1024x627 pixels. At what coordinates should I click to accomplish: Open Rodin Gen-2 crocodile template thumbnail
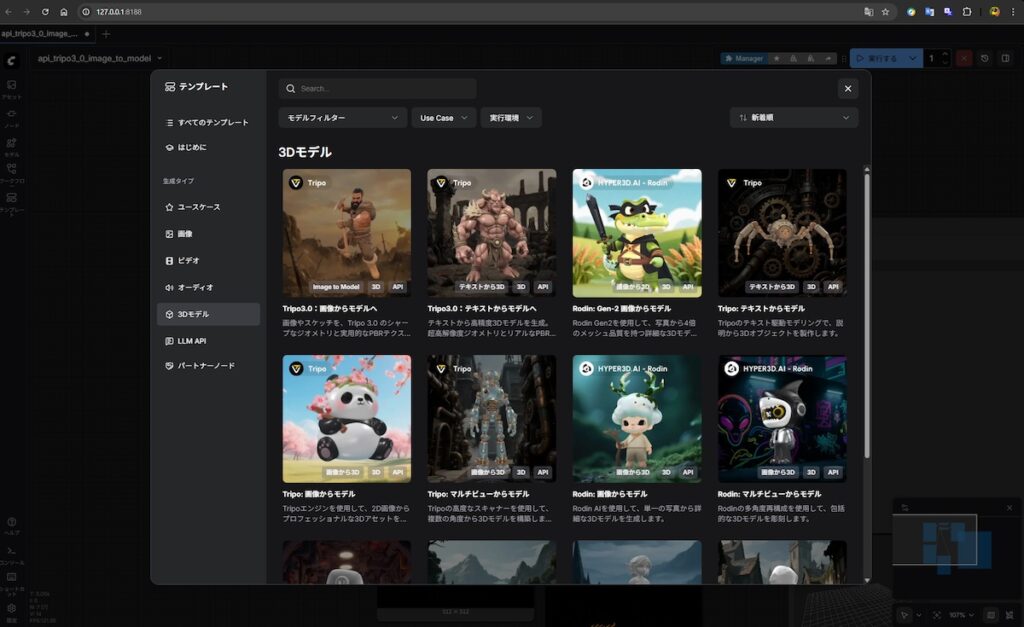636,232
